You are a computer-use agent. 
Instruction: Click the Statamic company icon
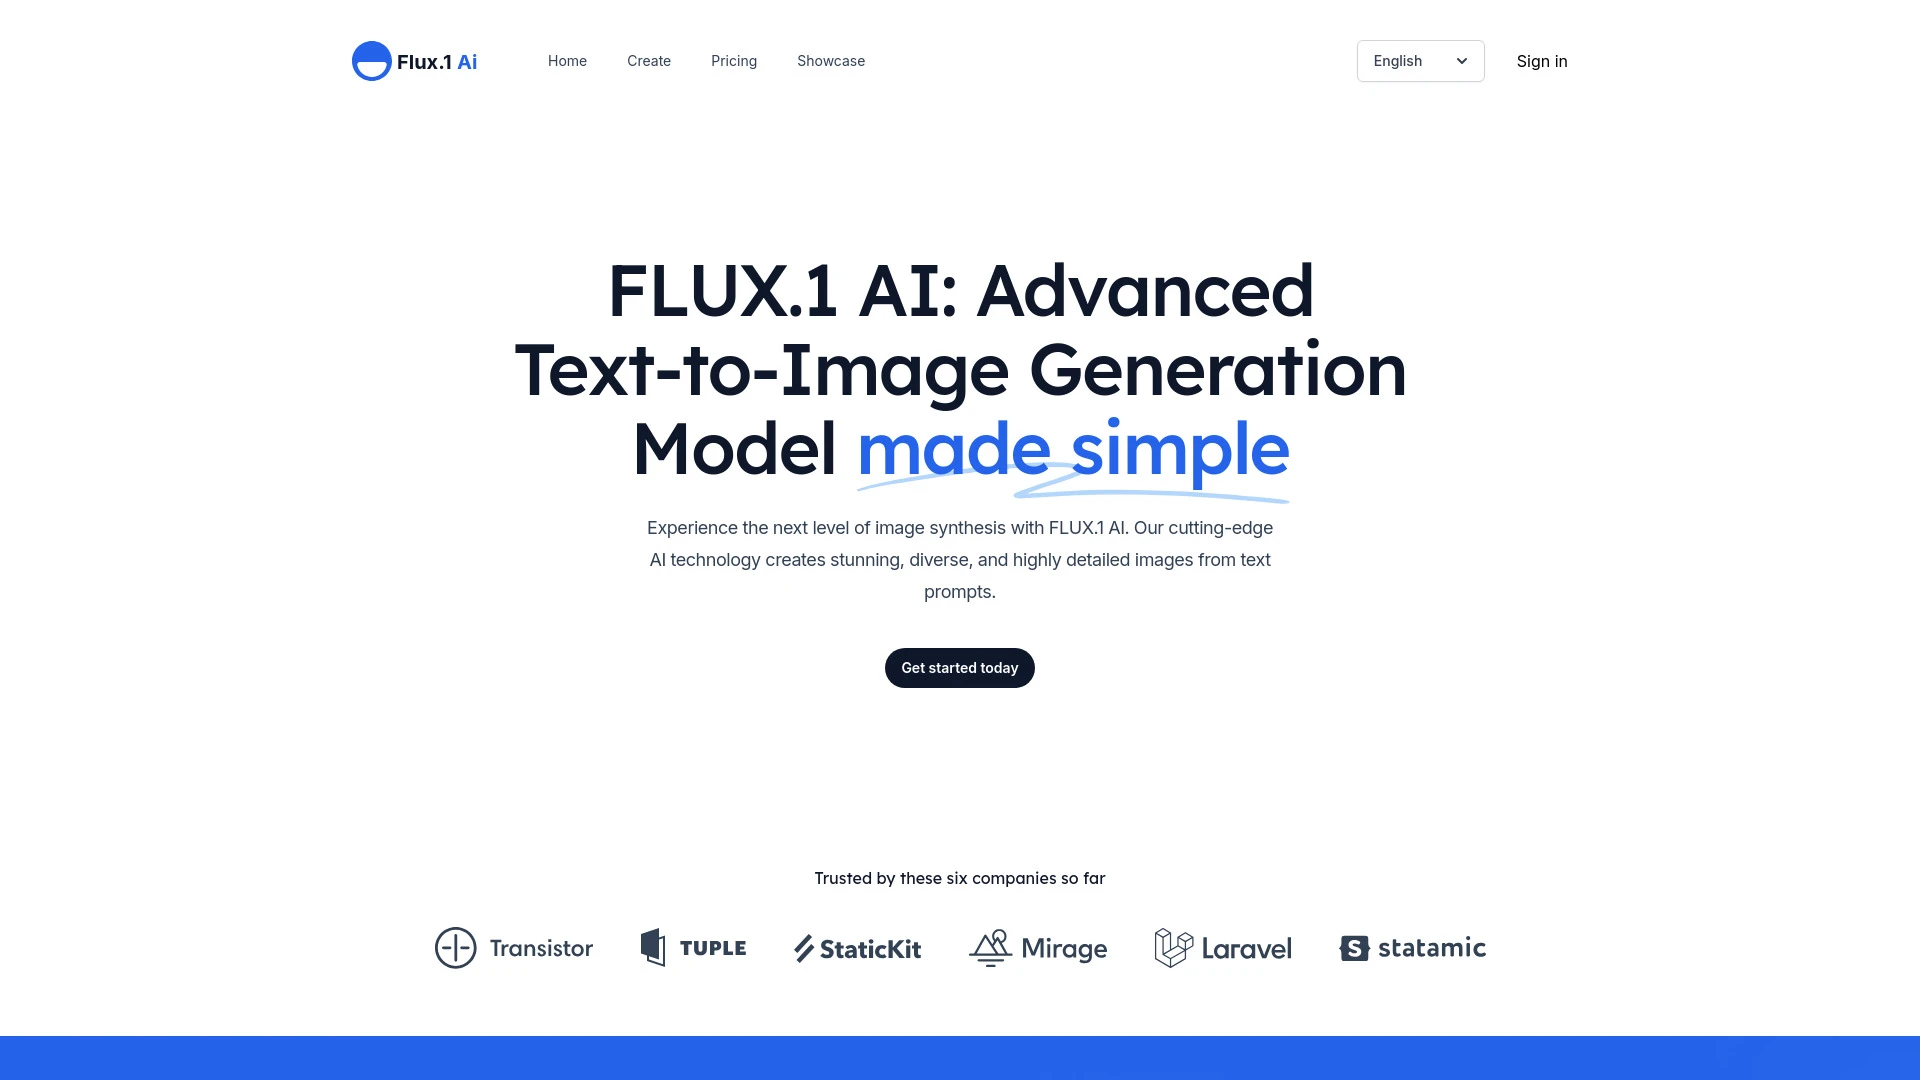pos(1354,947)
